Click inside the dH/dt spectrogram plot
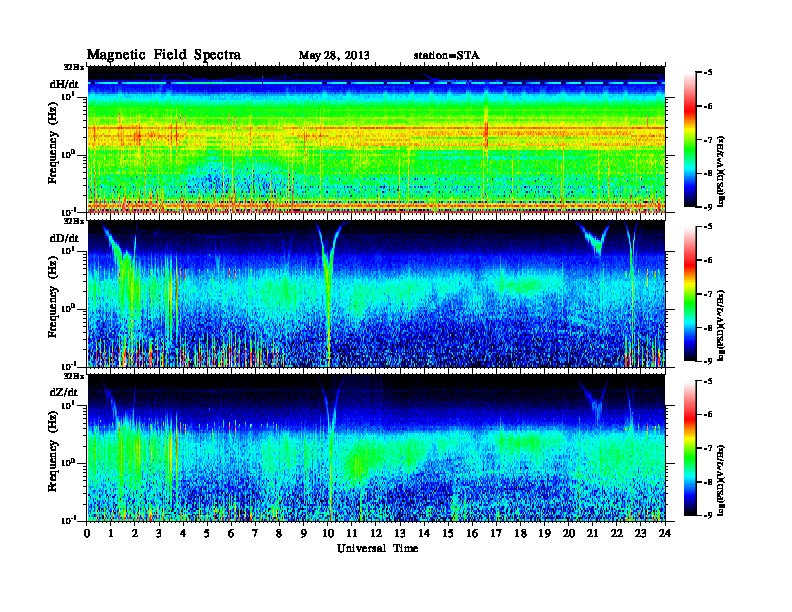The image size is (792, 612). pos(376,139)
